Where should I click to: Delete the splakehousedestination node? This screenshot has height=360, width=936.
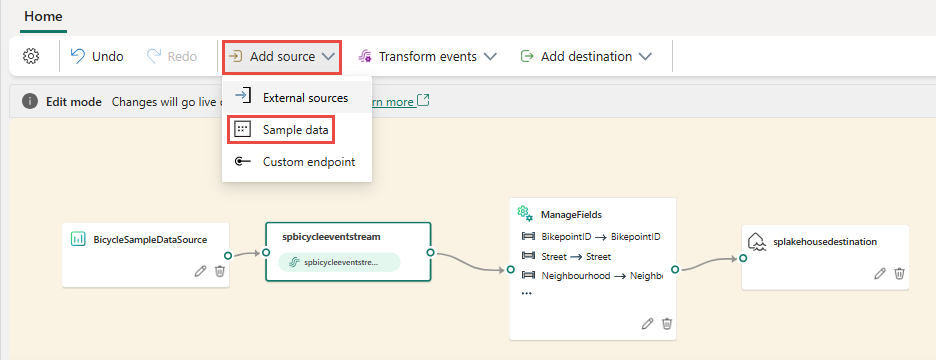click(899, 273)
